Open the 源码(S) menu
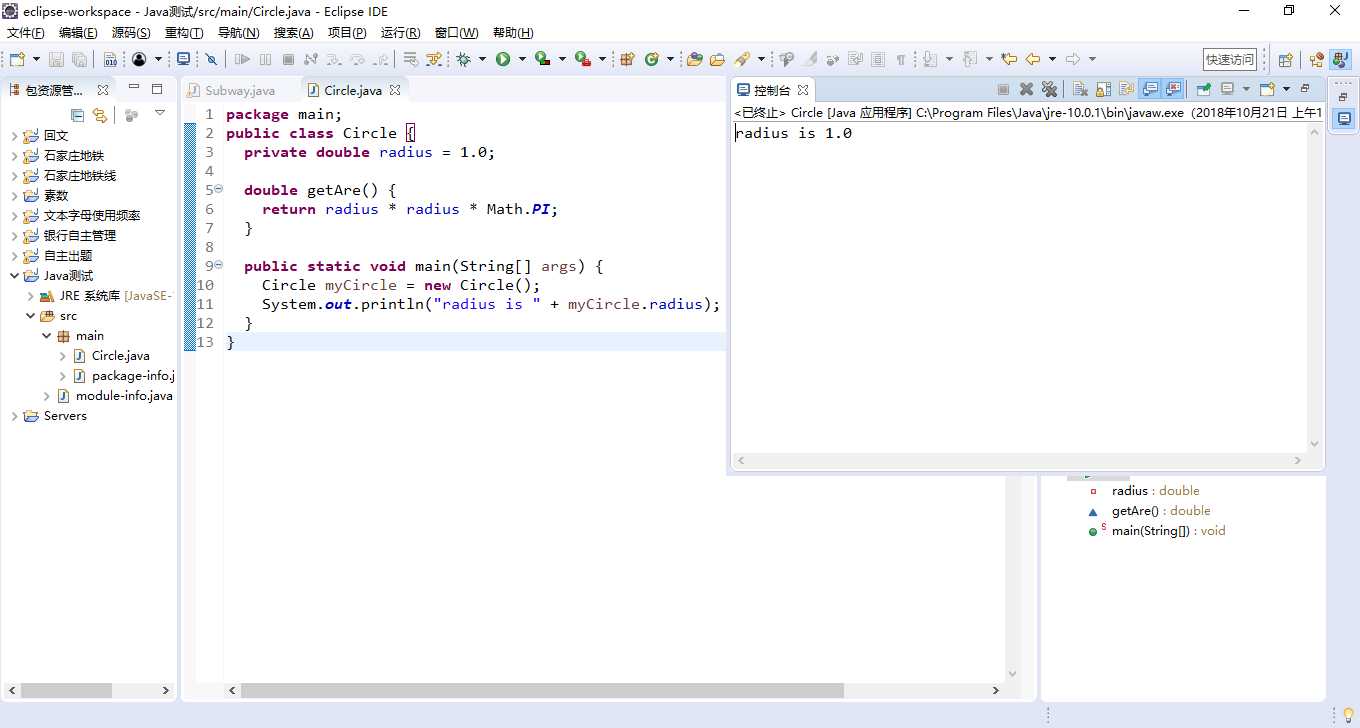This screenshot has height=728, width=1360. (130, 33)
